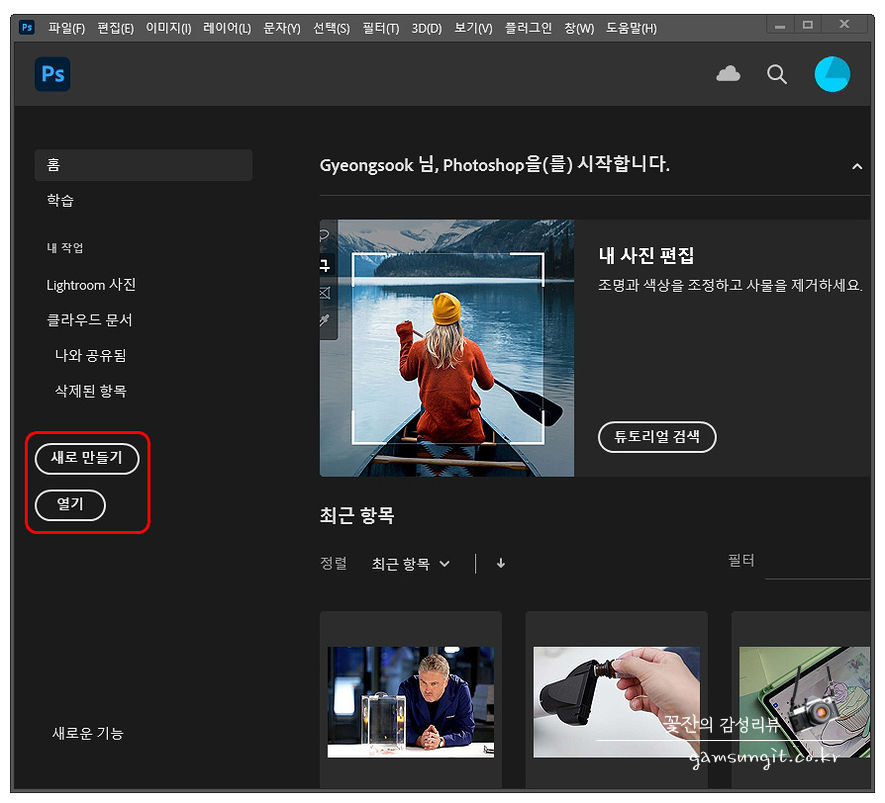Open the 문자(Y) menu

click(282, 28)
